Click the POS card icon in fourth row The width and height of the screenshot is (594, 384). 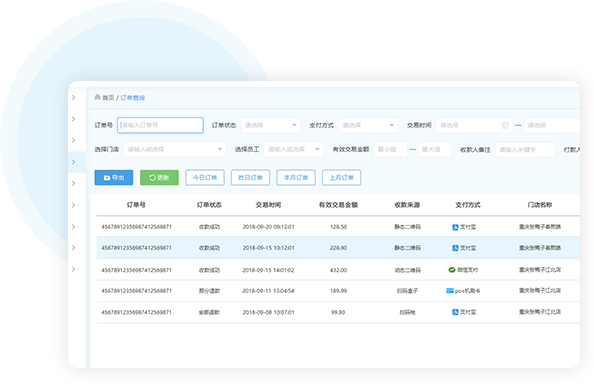point(450,291)
